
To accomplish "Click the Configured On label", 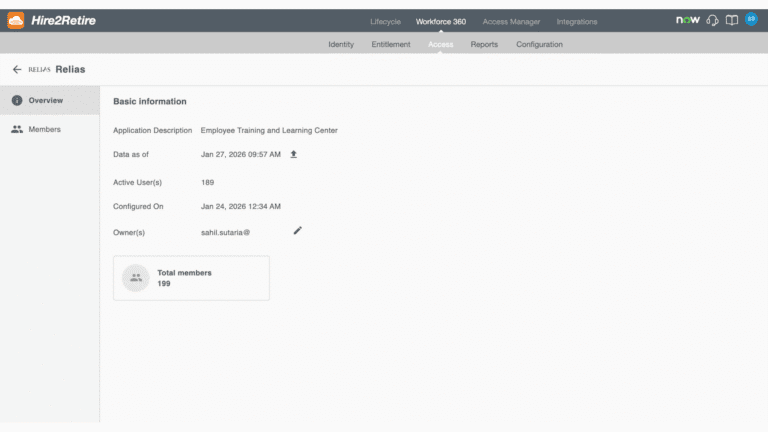I will 138,206.
